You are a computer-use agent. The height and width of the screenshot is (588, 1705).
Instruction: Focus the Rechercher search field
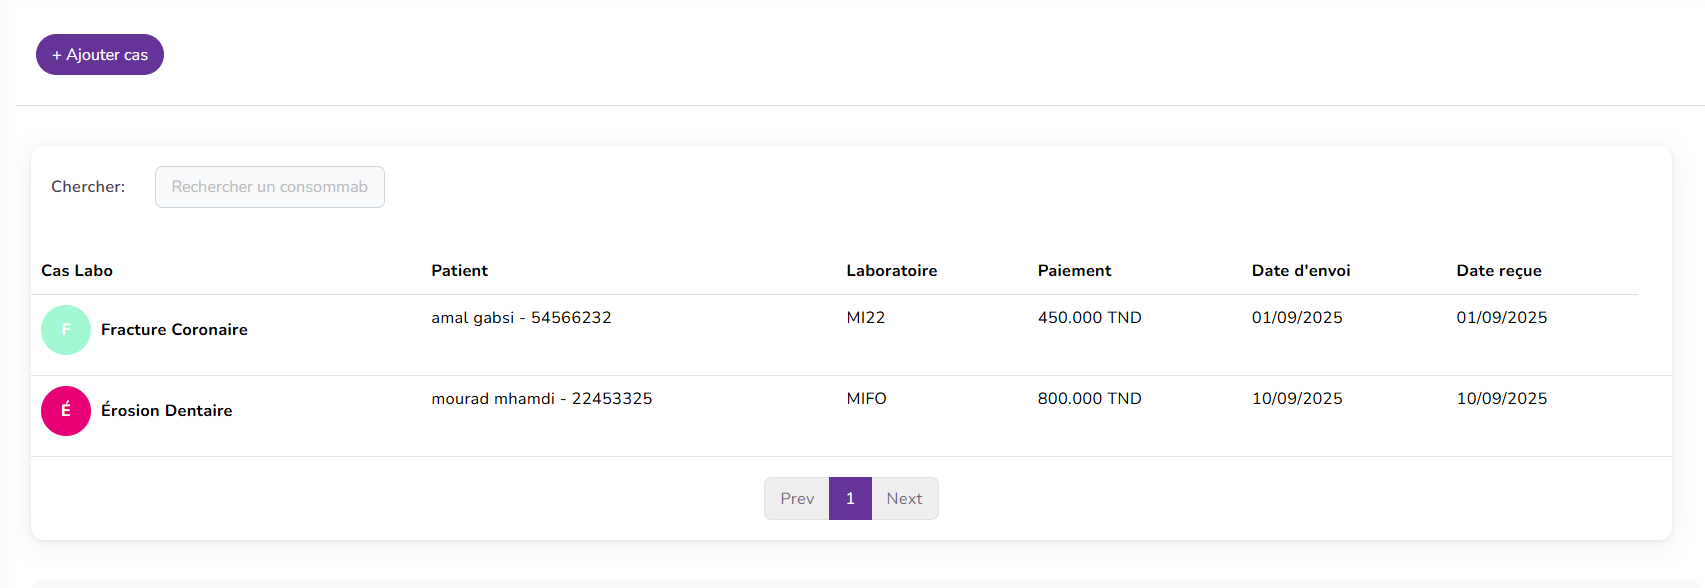click(x=269, y=187)
